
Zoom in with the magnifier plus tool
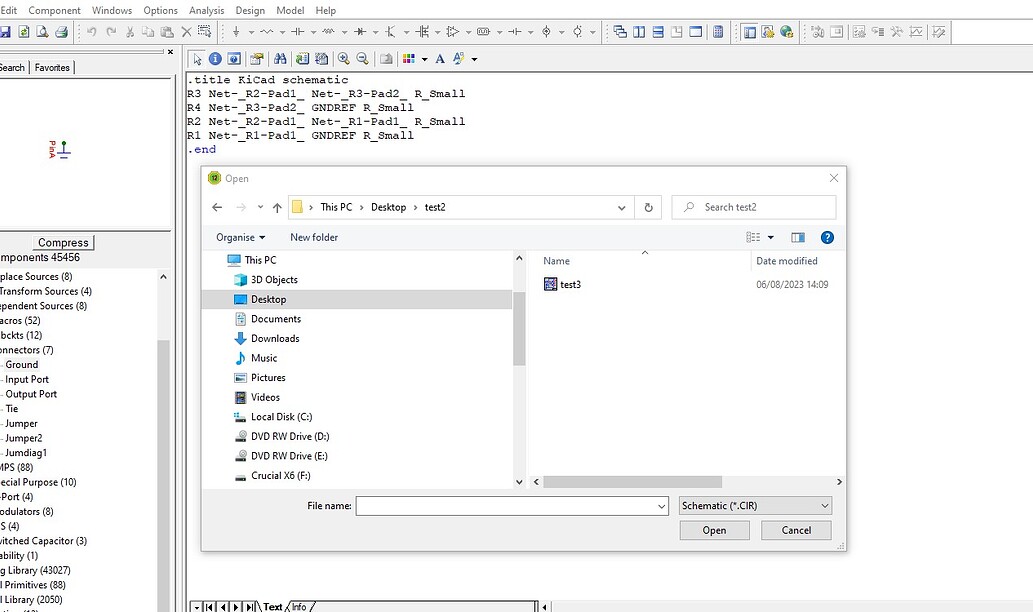point(343,59)
